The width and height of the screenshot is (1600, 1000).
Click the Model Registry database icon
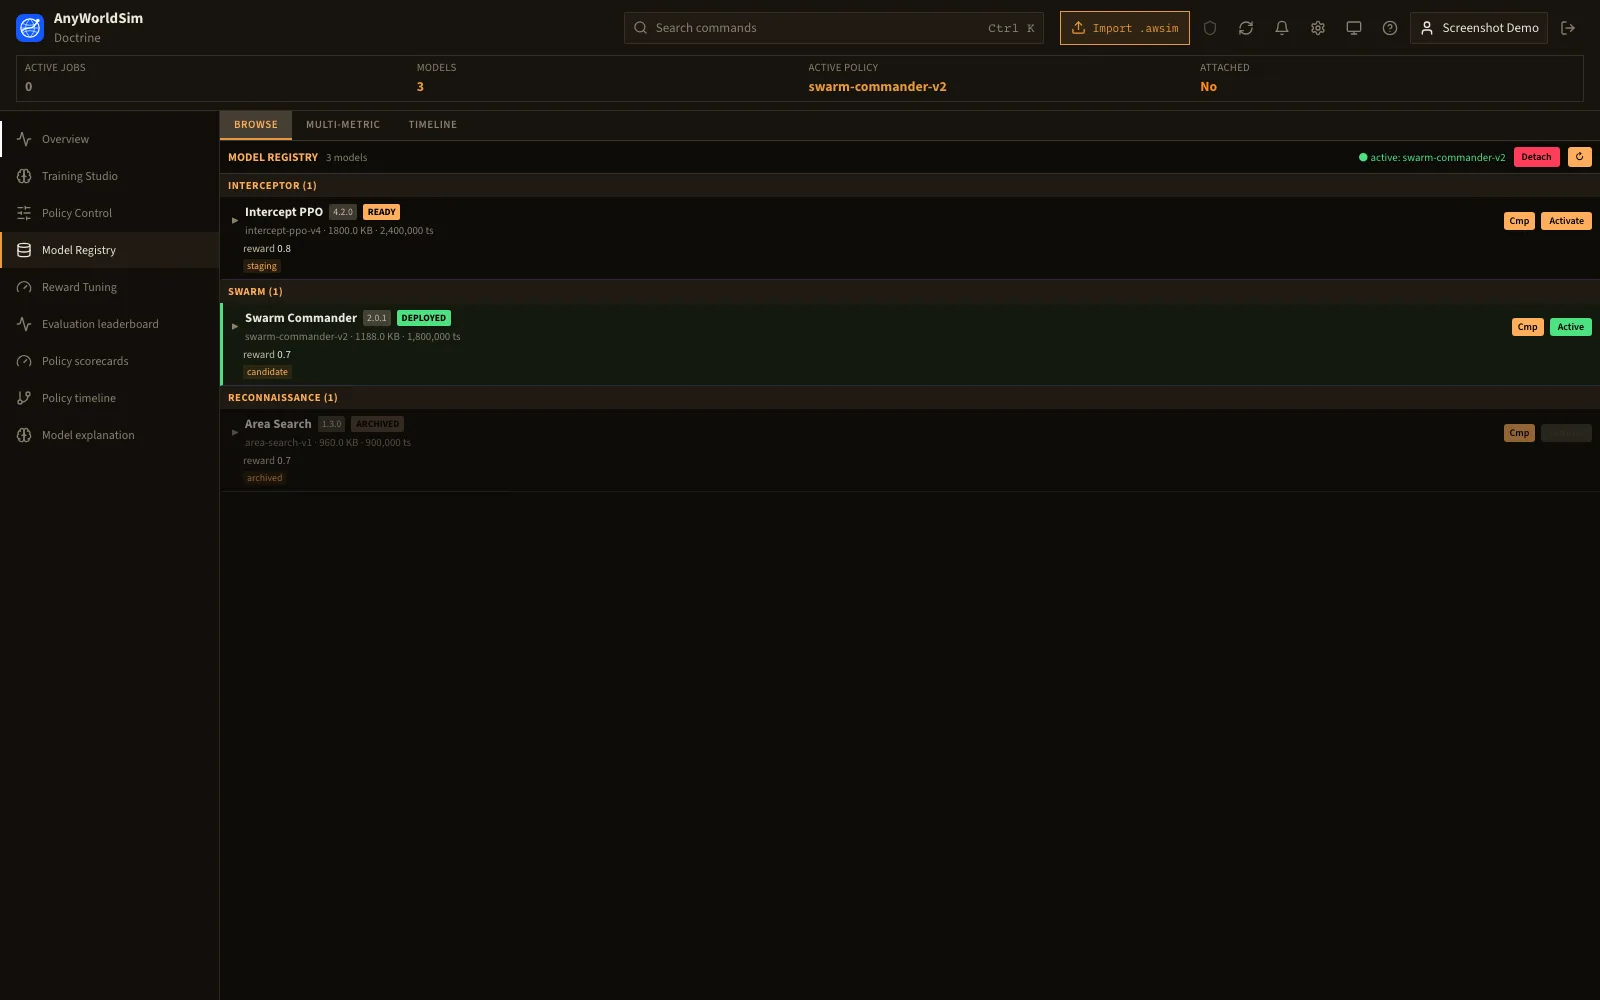point(24,250)
